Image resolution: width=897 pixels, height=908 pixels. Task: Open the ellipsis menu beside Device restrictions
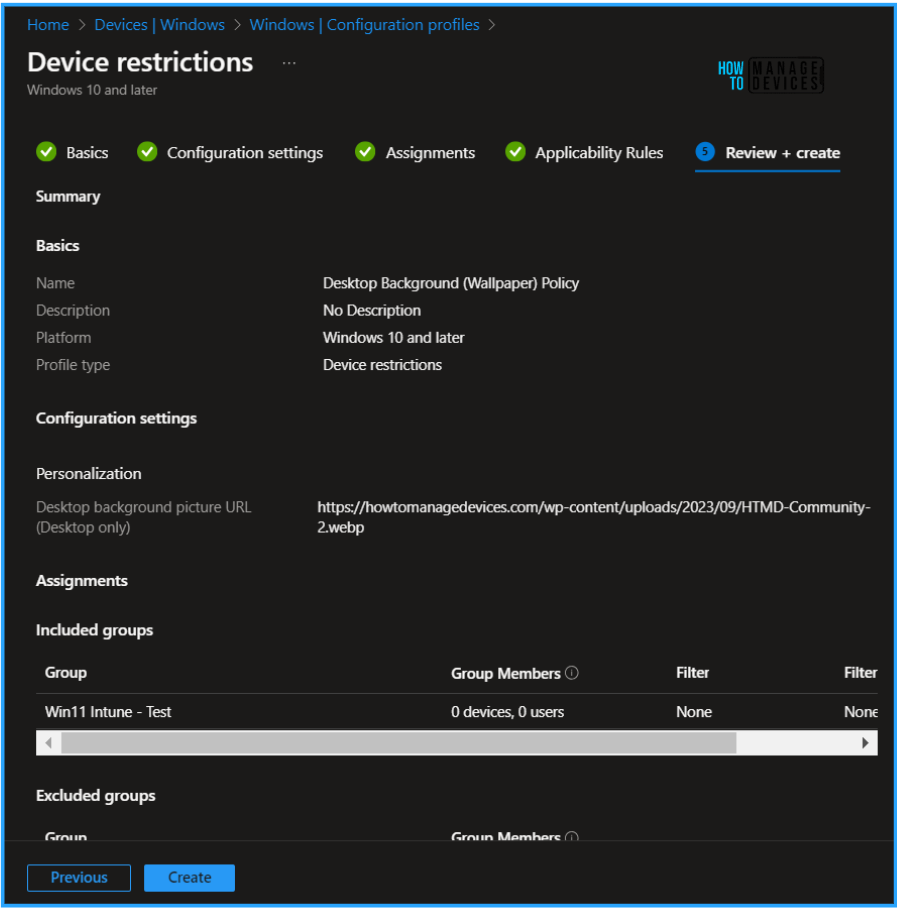click(289, 63)
